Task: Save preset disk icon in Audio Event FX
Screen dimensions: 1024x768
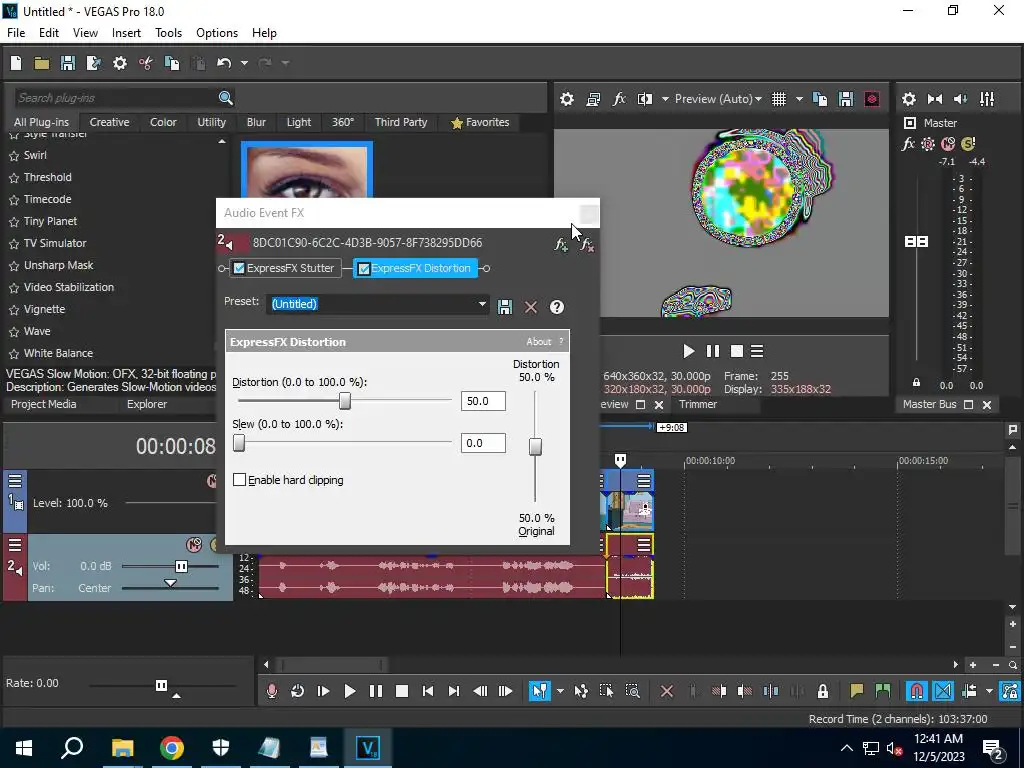Action: coord(505,307)
